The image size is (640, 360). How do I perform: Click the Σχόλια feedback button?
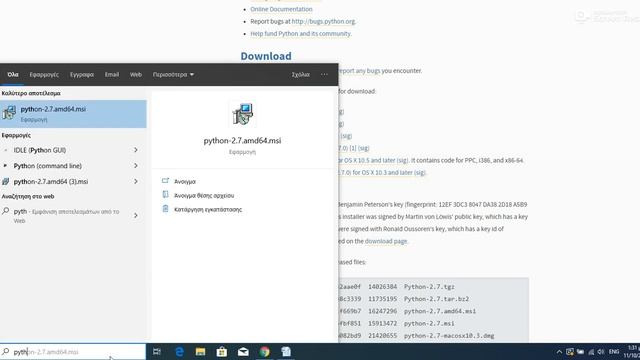click(301, 75)
